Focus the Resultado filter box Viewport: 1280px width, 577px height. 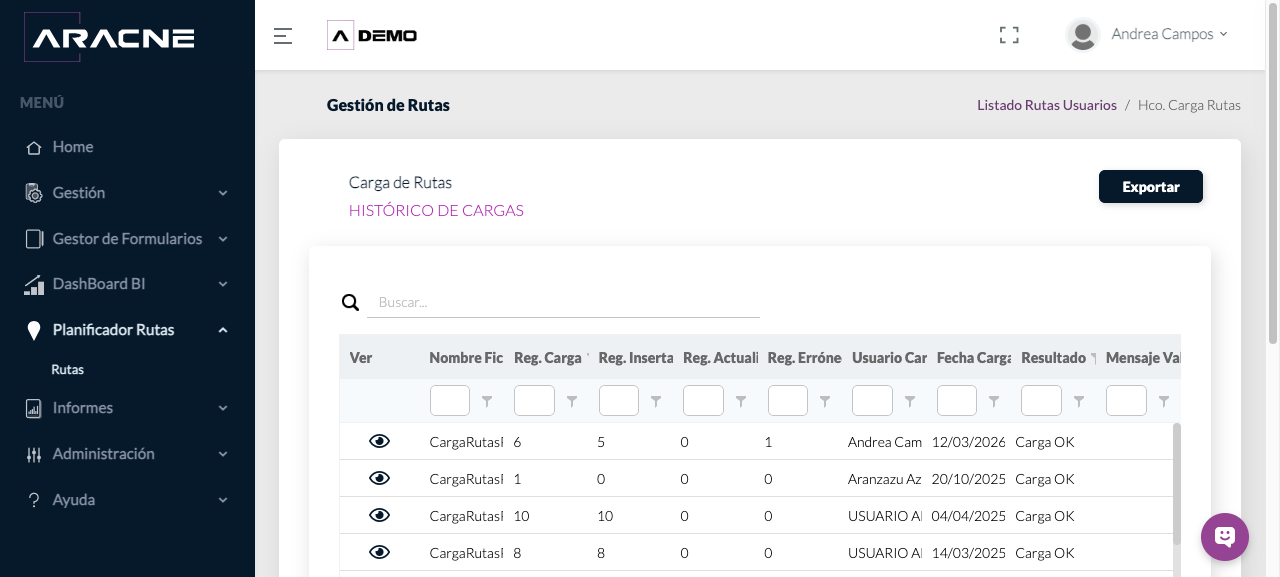(1041, 401)
